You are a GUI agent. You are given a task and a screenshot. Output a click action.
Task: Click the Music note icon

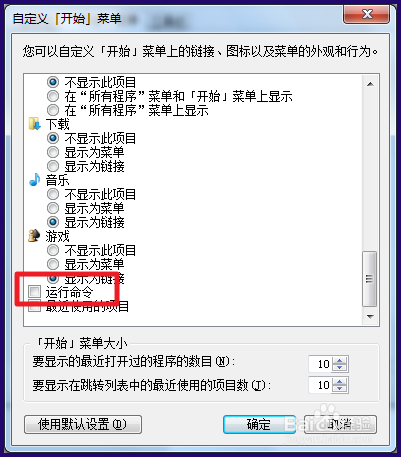pos(35,180)
